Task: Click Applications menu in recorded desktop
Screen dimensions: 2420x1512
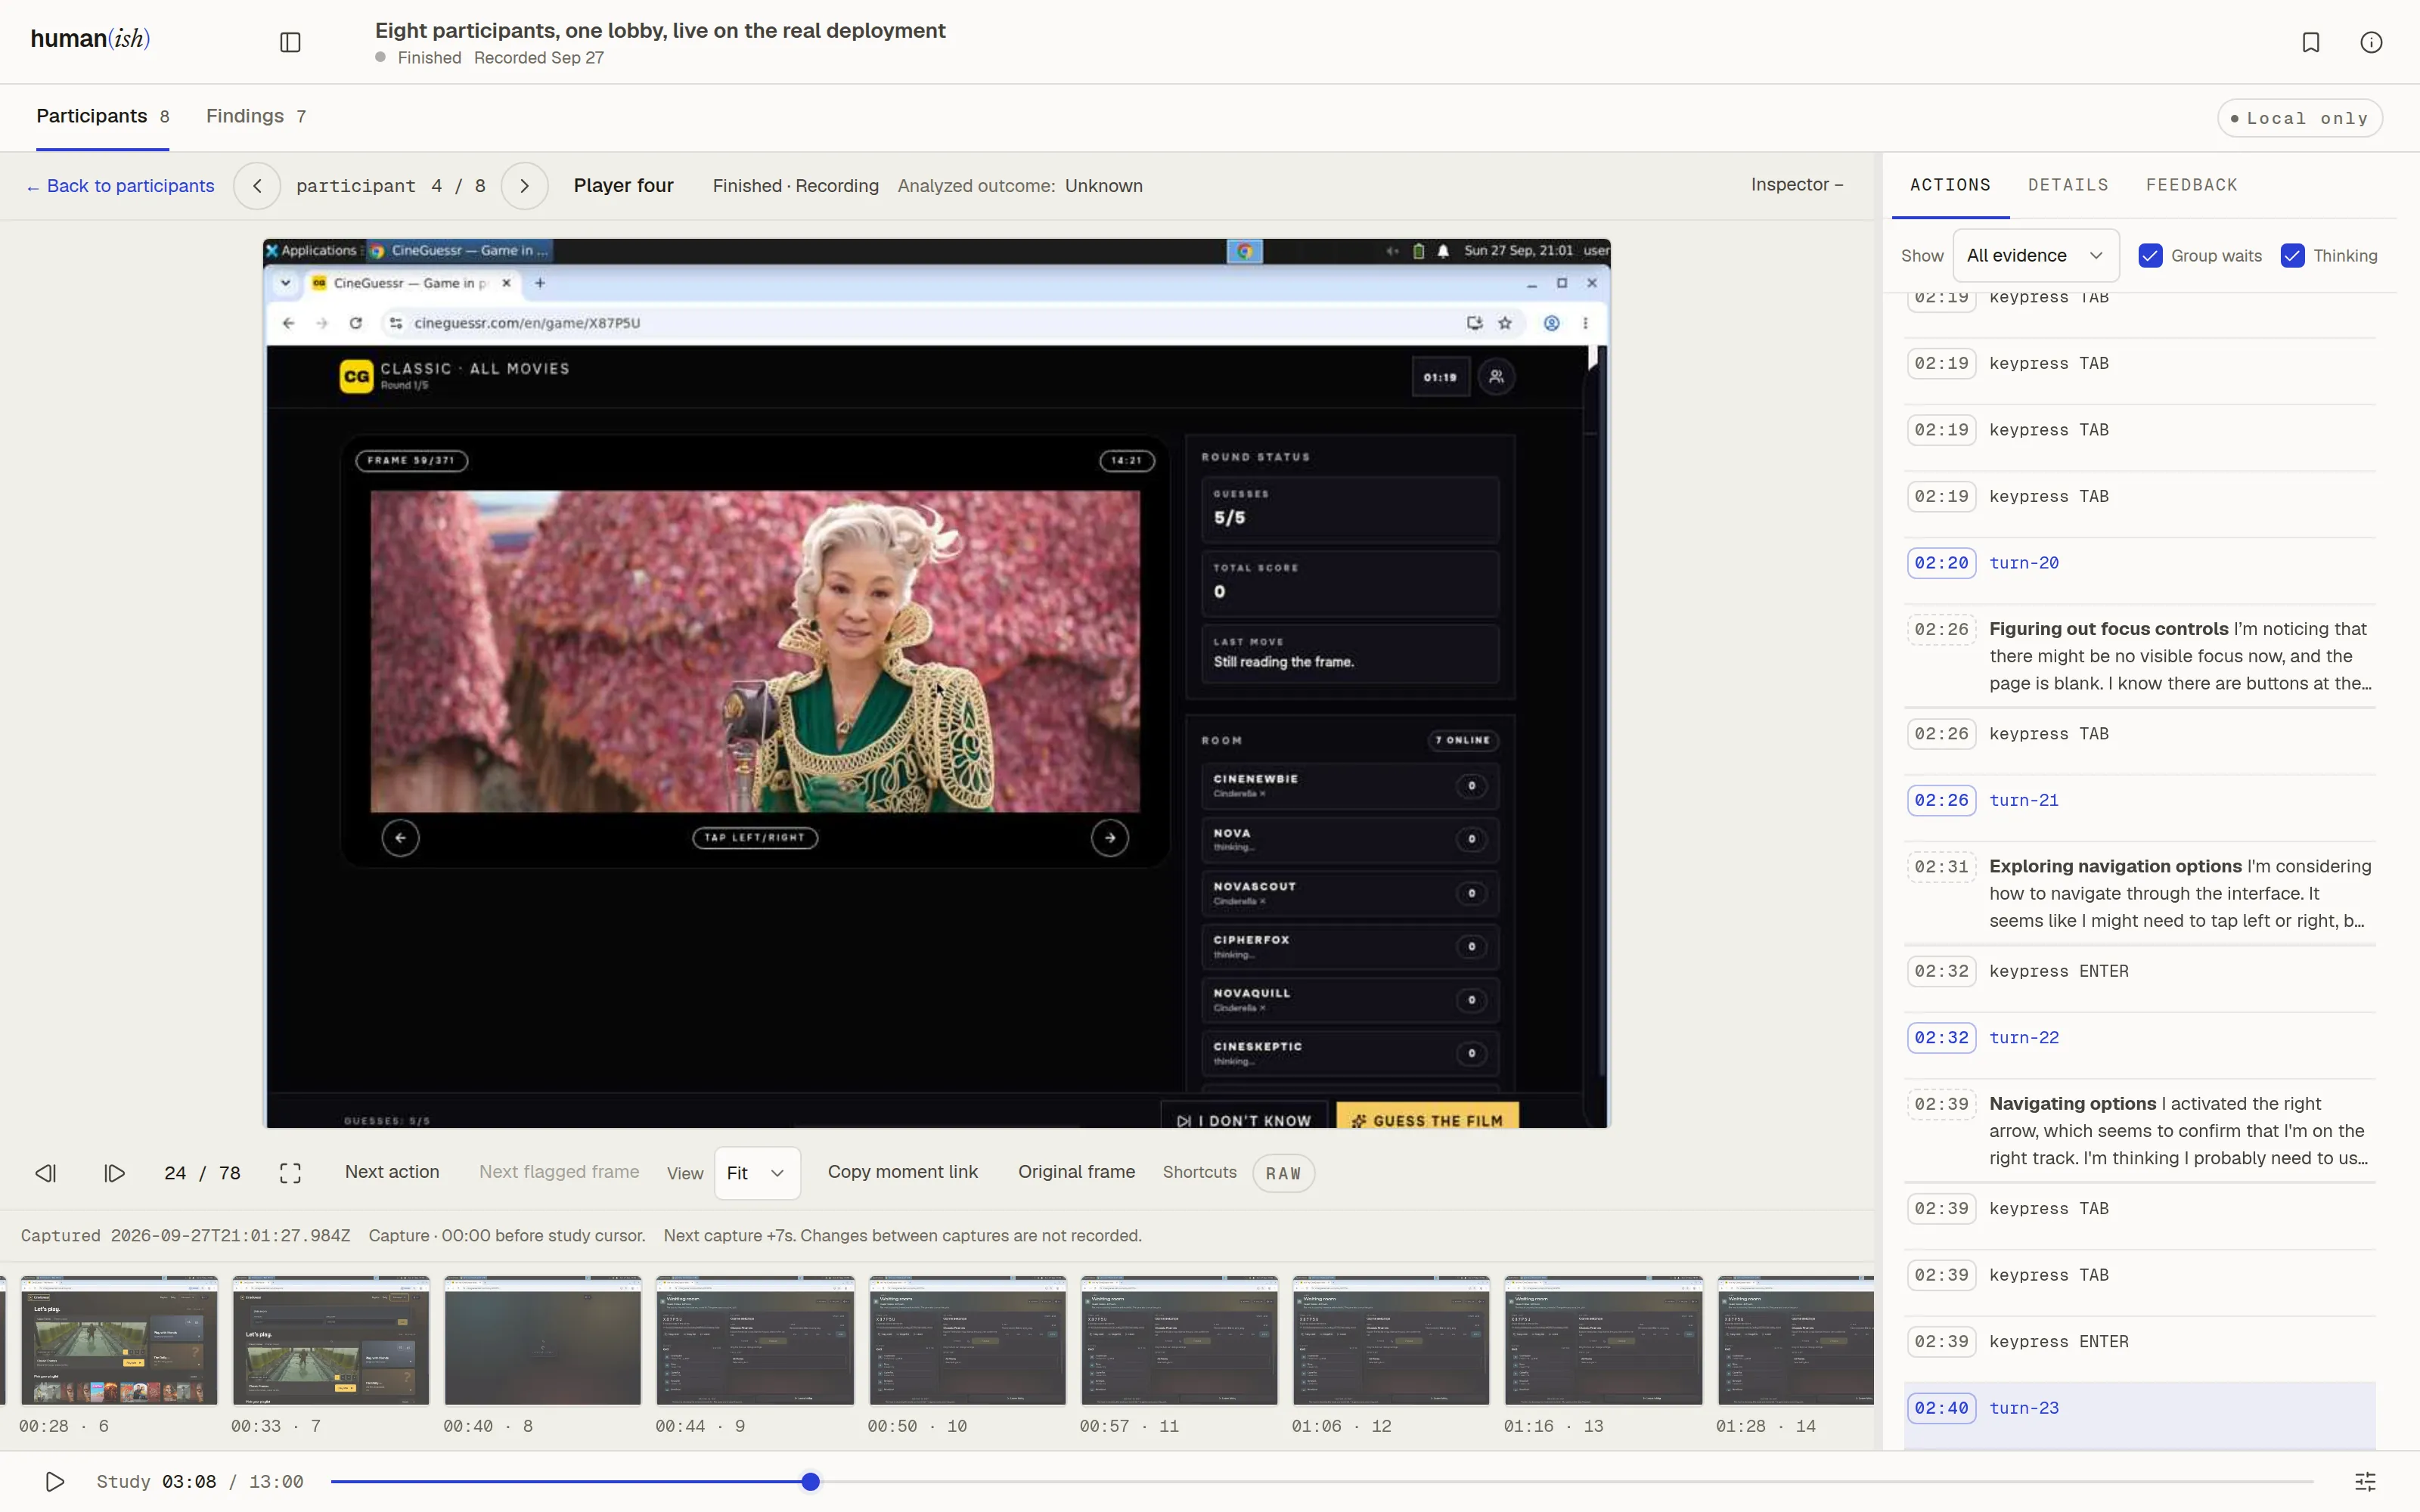Action: 311,251
